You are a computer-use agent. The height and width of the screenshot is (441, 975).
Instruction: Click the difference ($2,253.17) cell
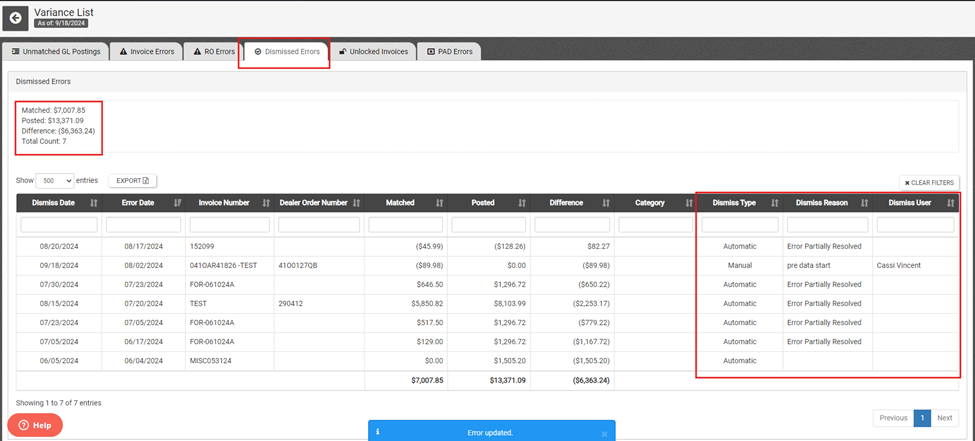click(x=573, y=304)
